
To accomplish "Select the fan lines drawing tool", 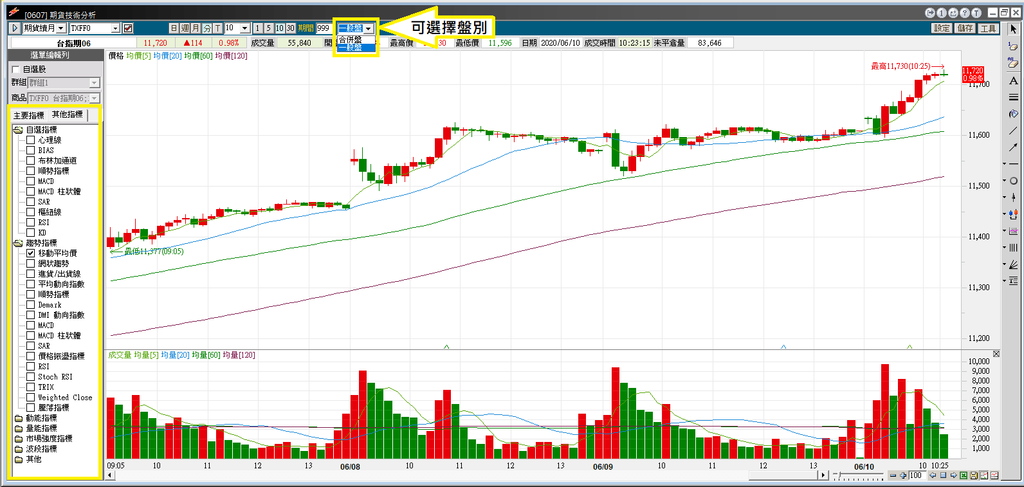I will pos(1014,264).
